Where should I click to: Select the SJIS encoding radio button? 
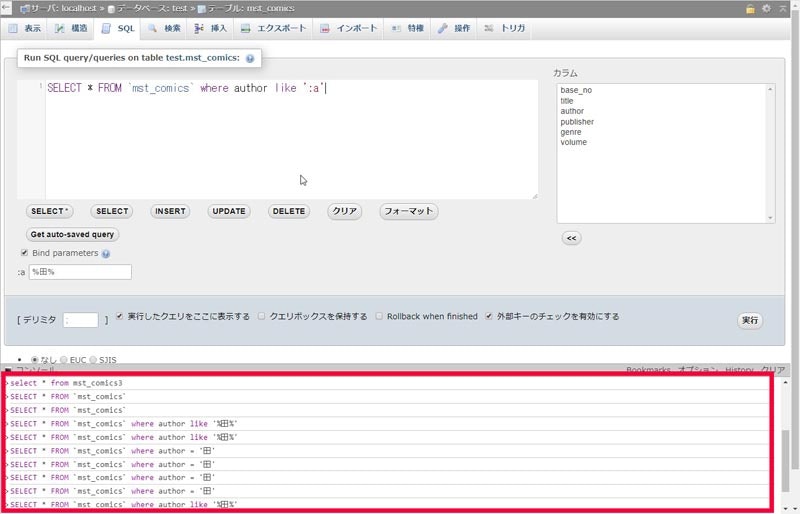(93, 360)
